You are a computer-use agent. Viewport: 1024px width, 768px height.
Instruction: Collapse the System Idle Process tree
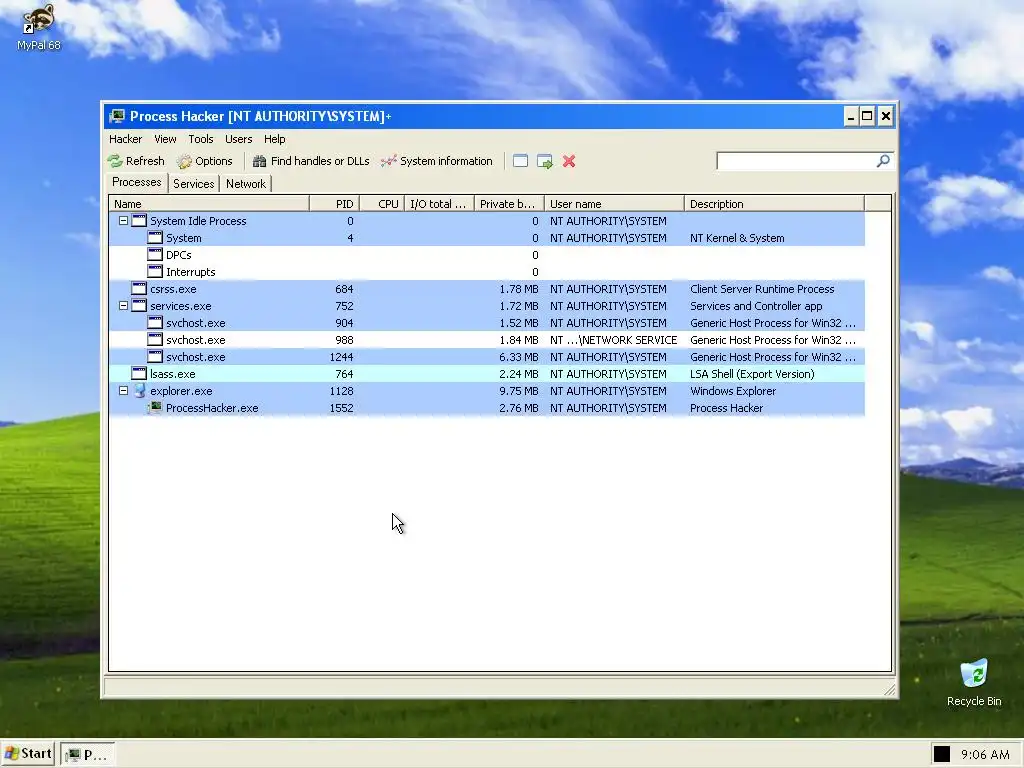pos(123,221)
